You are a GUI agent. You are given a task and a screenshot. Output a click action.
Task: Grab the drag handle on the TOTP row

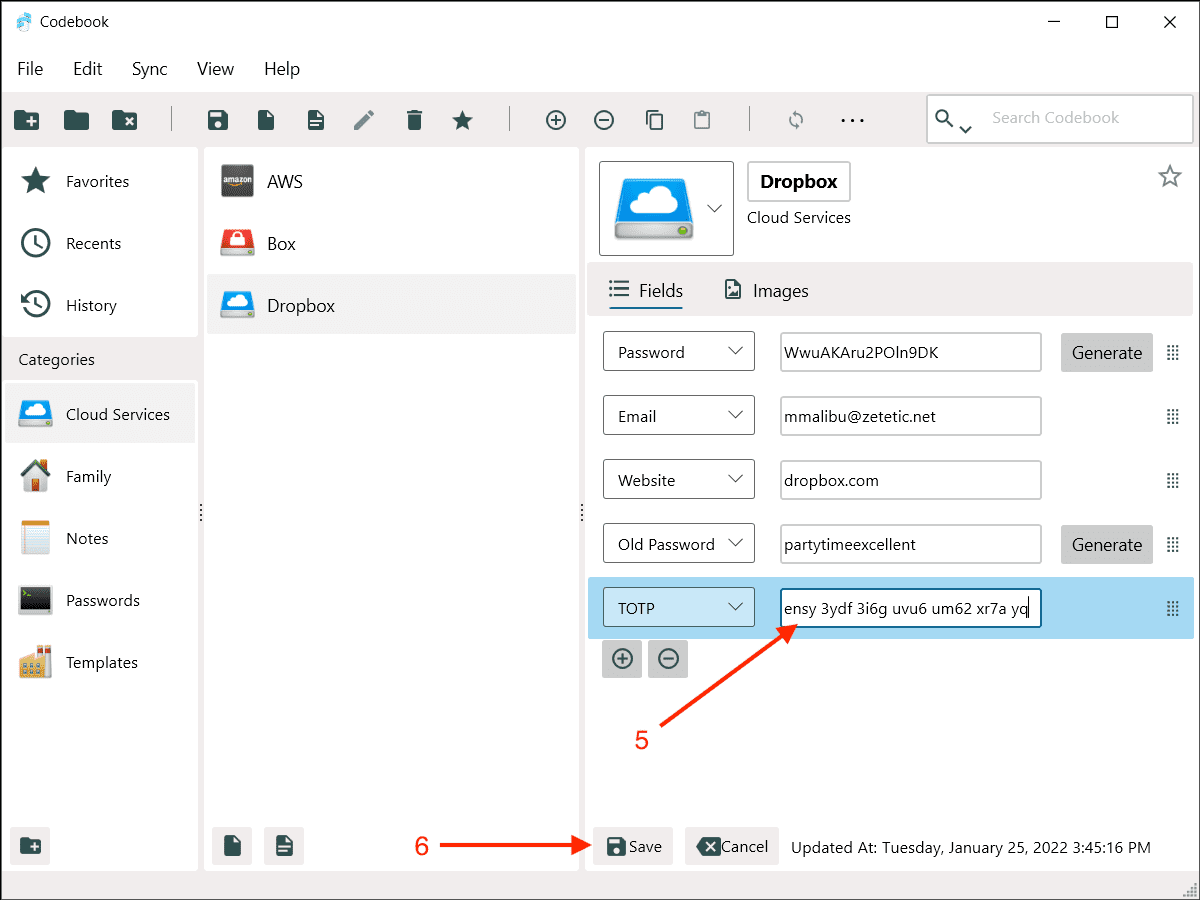pyautogui.click(x=1173, y=608)
